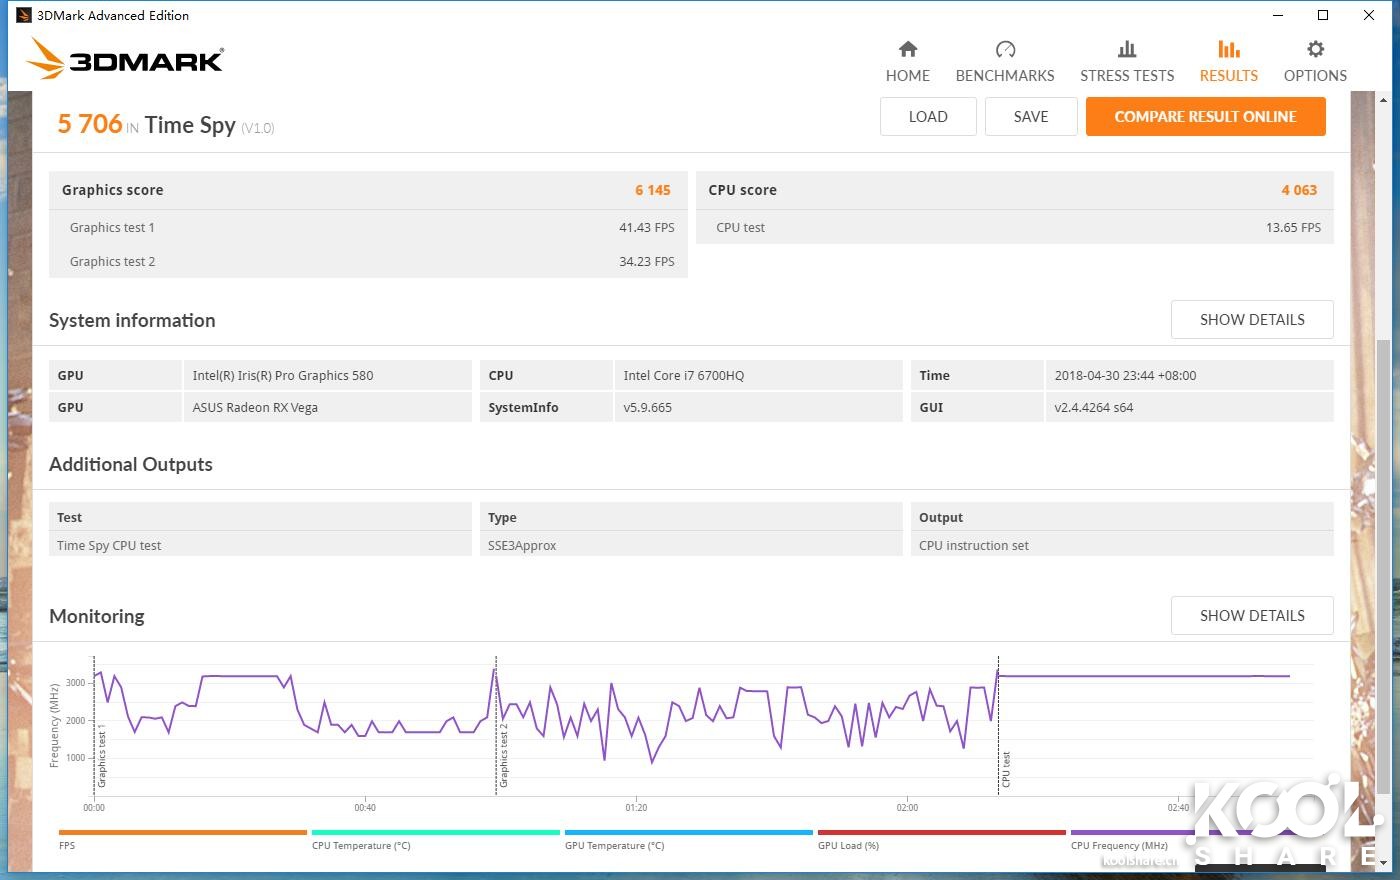Click the Home house icon
The height and width of the screenshot is (880, 1400).
pos(908,49)
